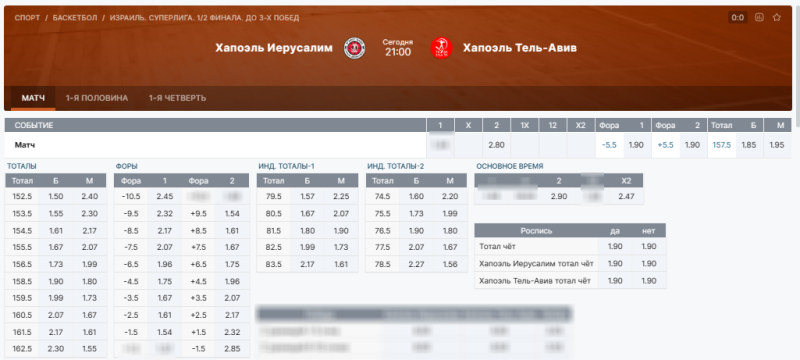Click the vertical scrollbar on the right edge
Screen dimensions: 800x360
[x=797, y=66]
